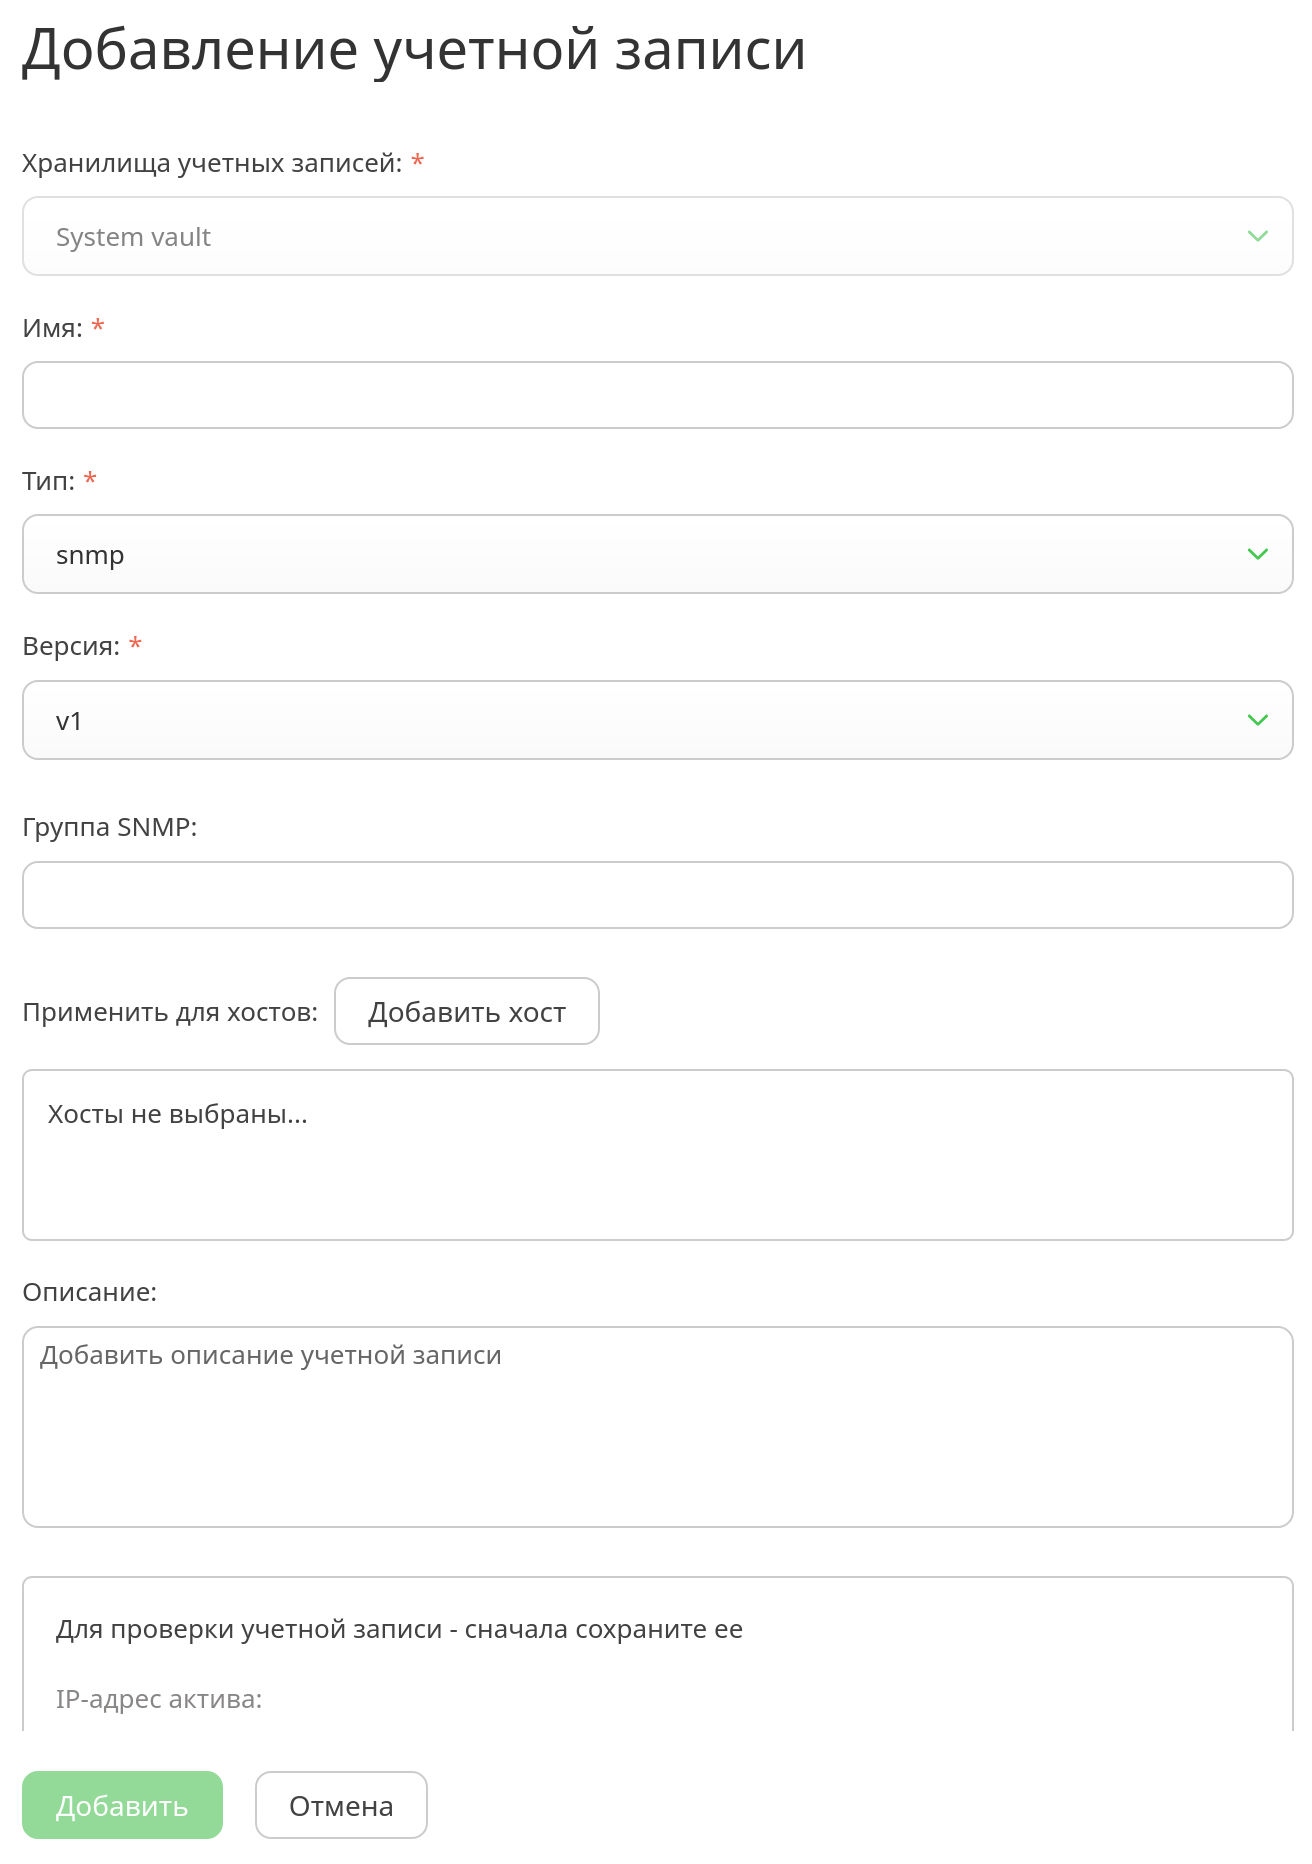Click the Версия dropdown green chevron
The height and width of the screenshot is (1864, 1312).
(1257, 720)
